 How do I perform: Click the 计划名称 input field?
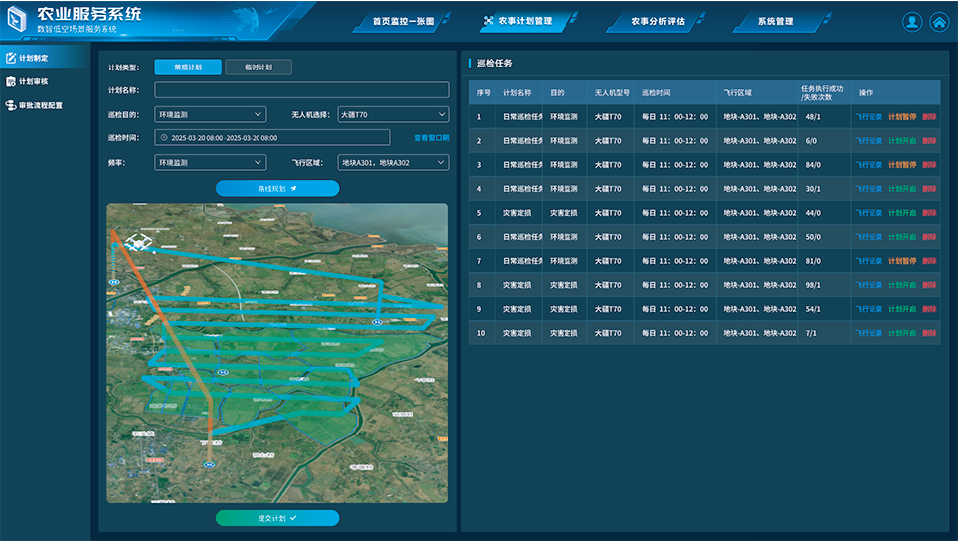(x=301, y=90)
